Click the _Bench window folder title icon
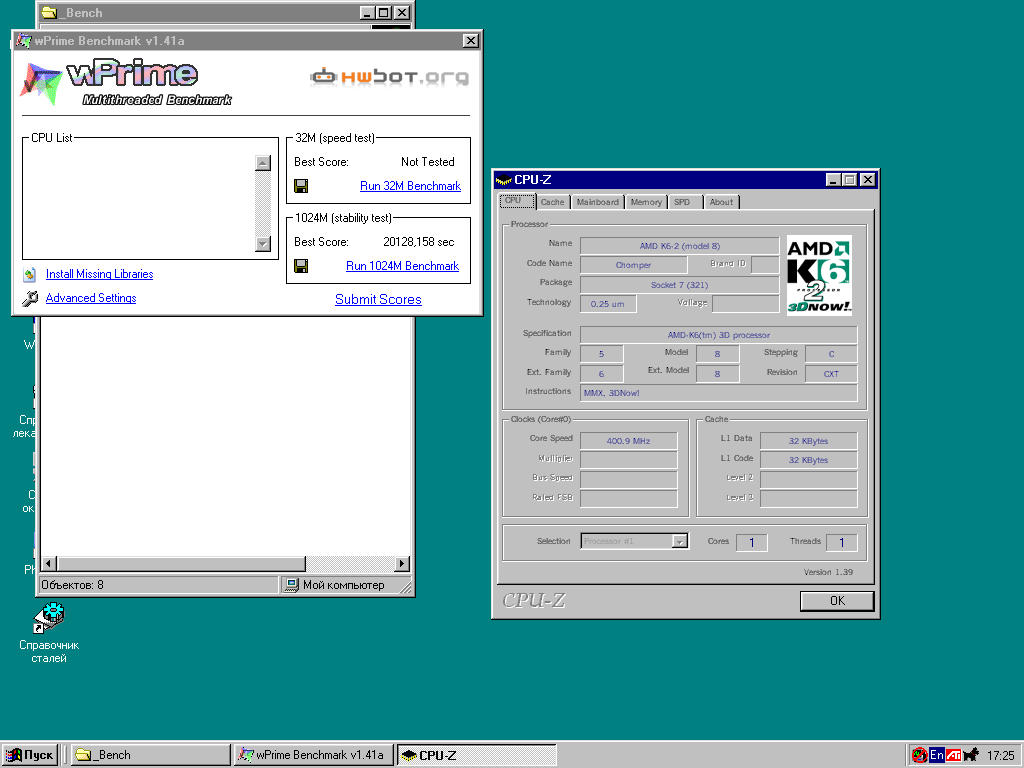Image resolution: width=1024 pixels, height=768 pixels. 49,12
